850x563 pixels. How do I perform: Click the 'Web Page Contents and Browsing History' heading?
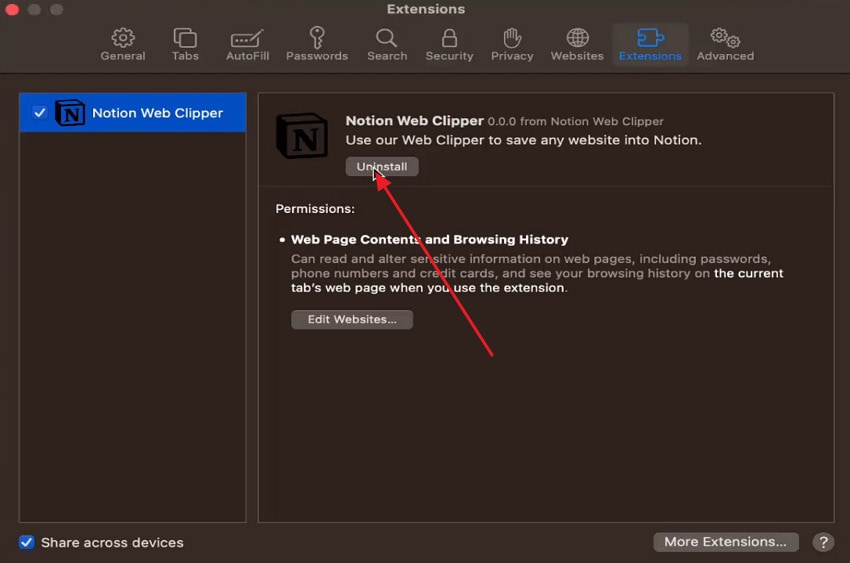429,240
